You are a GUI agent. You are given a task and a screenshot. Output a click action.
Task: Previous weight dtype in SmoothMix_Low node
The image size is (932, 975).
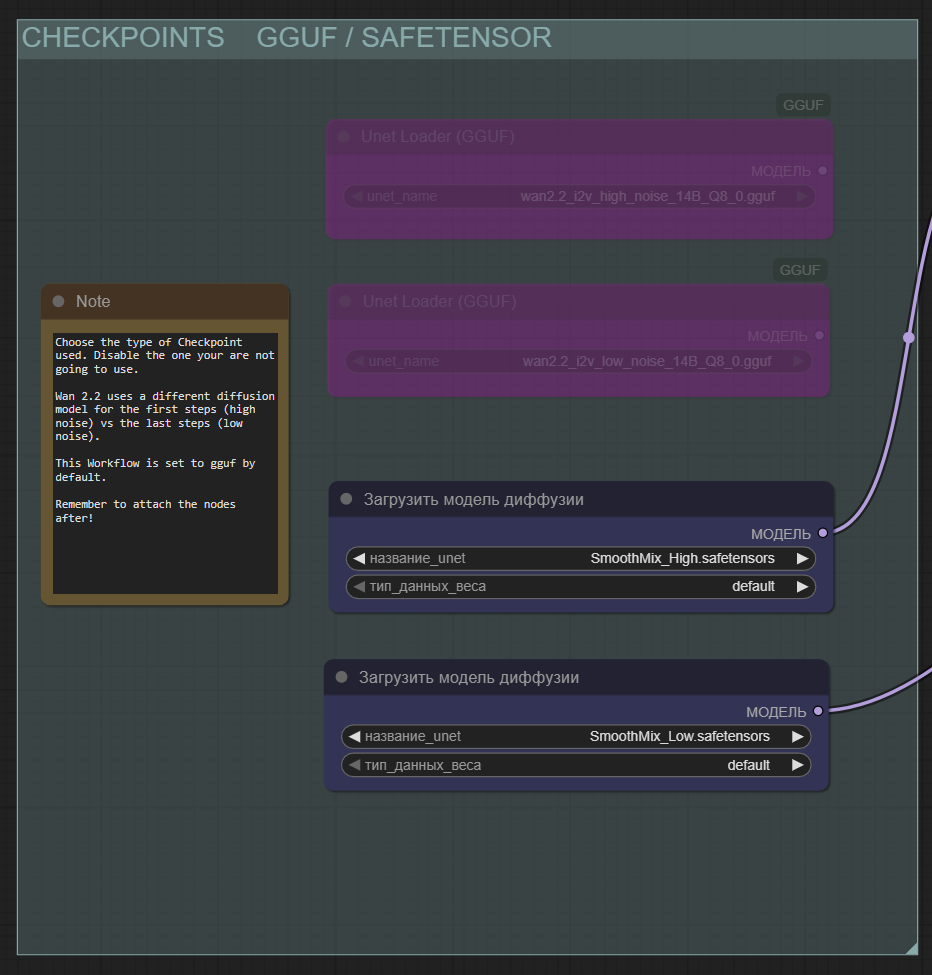click(x=354, y=765)
